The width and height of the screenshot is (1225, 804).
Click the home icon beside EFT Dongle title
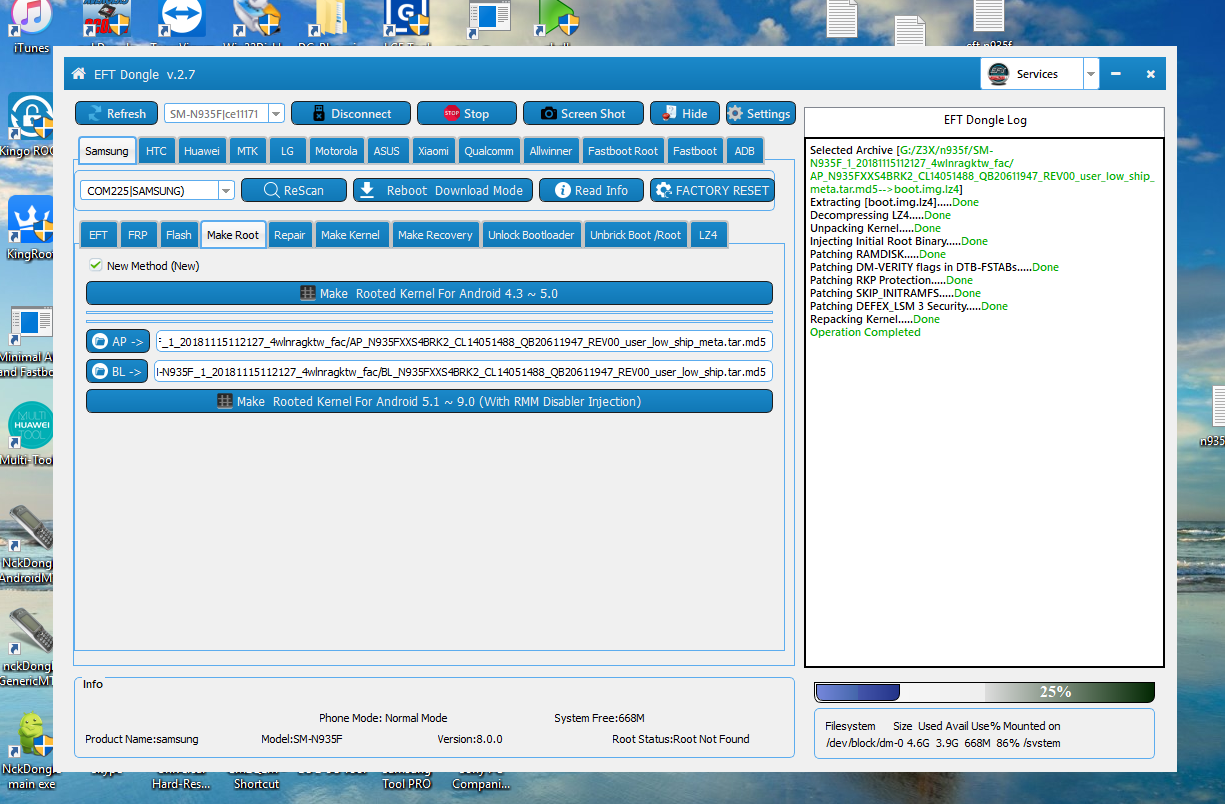(79, 74)
